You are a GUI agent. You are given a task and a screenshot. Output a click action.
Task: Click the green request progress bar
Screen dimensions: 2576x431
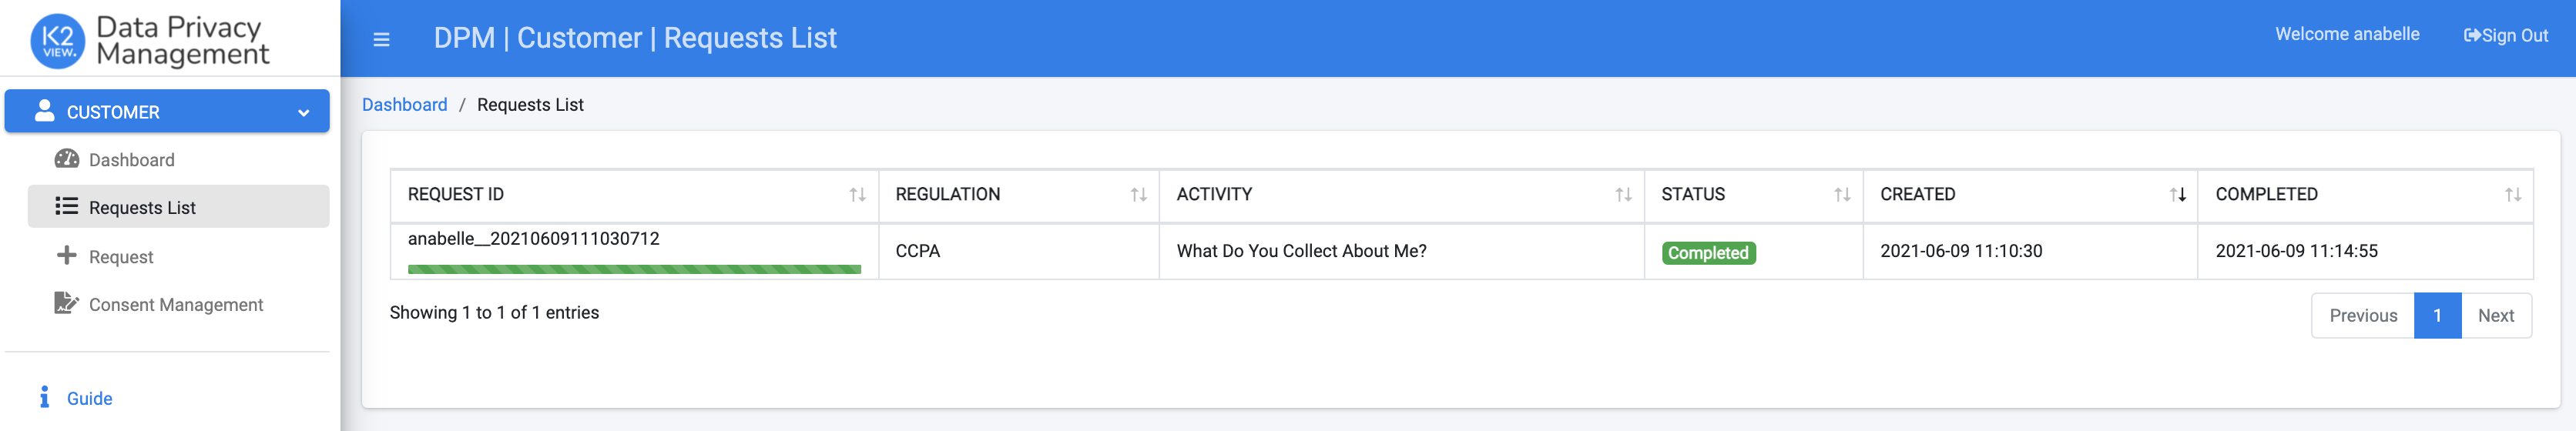(x=634, y=269)
